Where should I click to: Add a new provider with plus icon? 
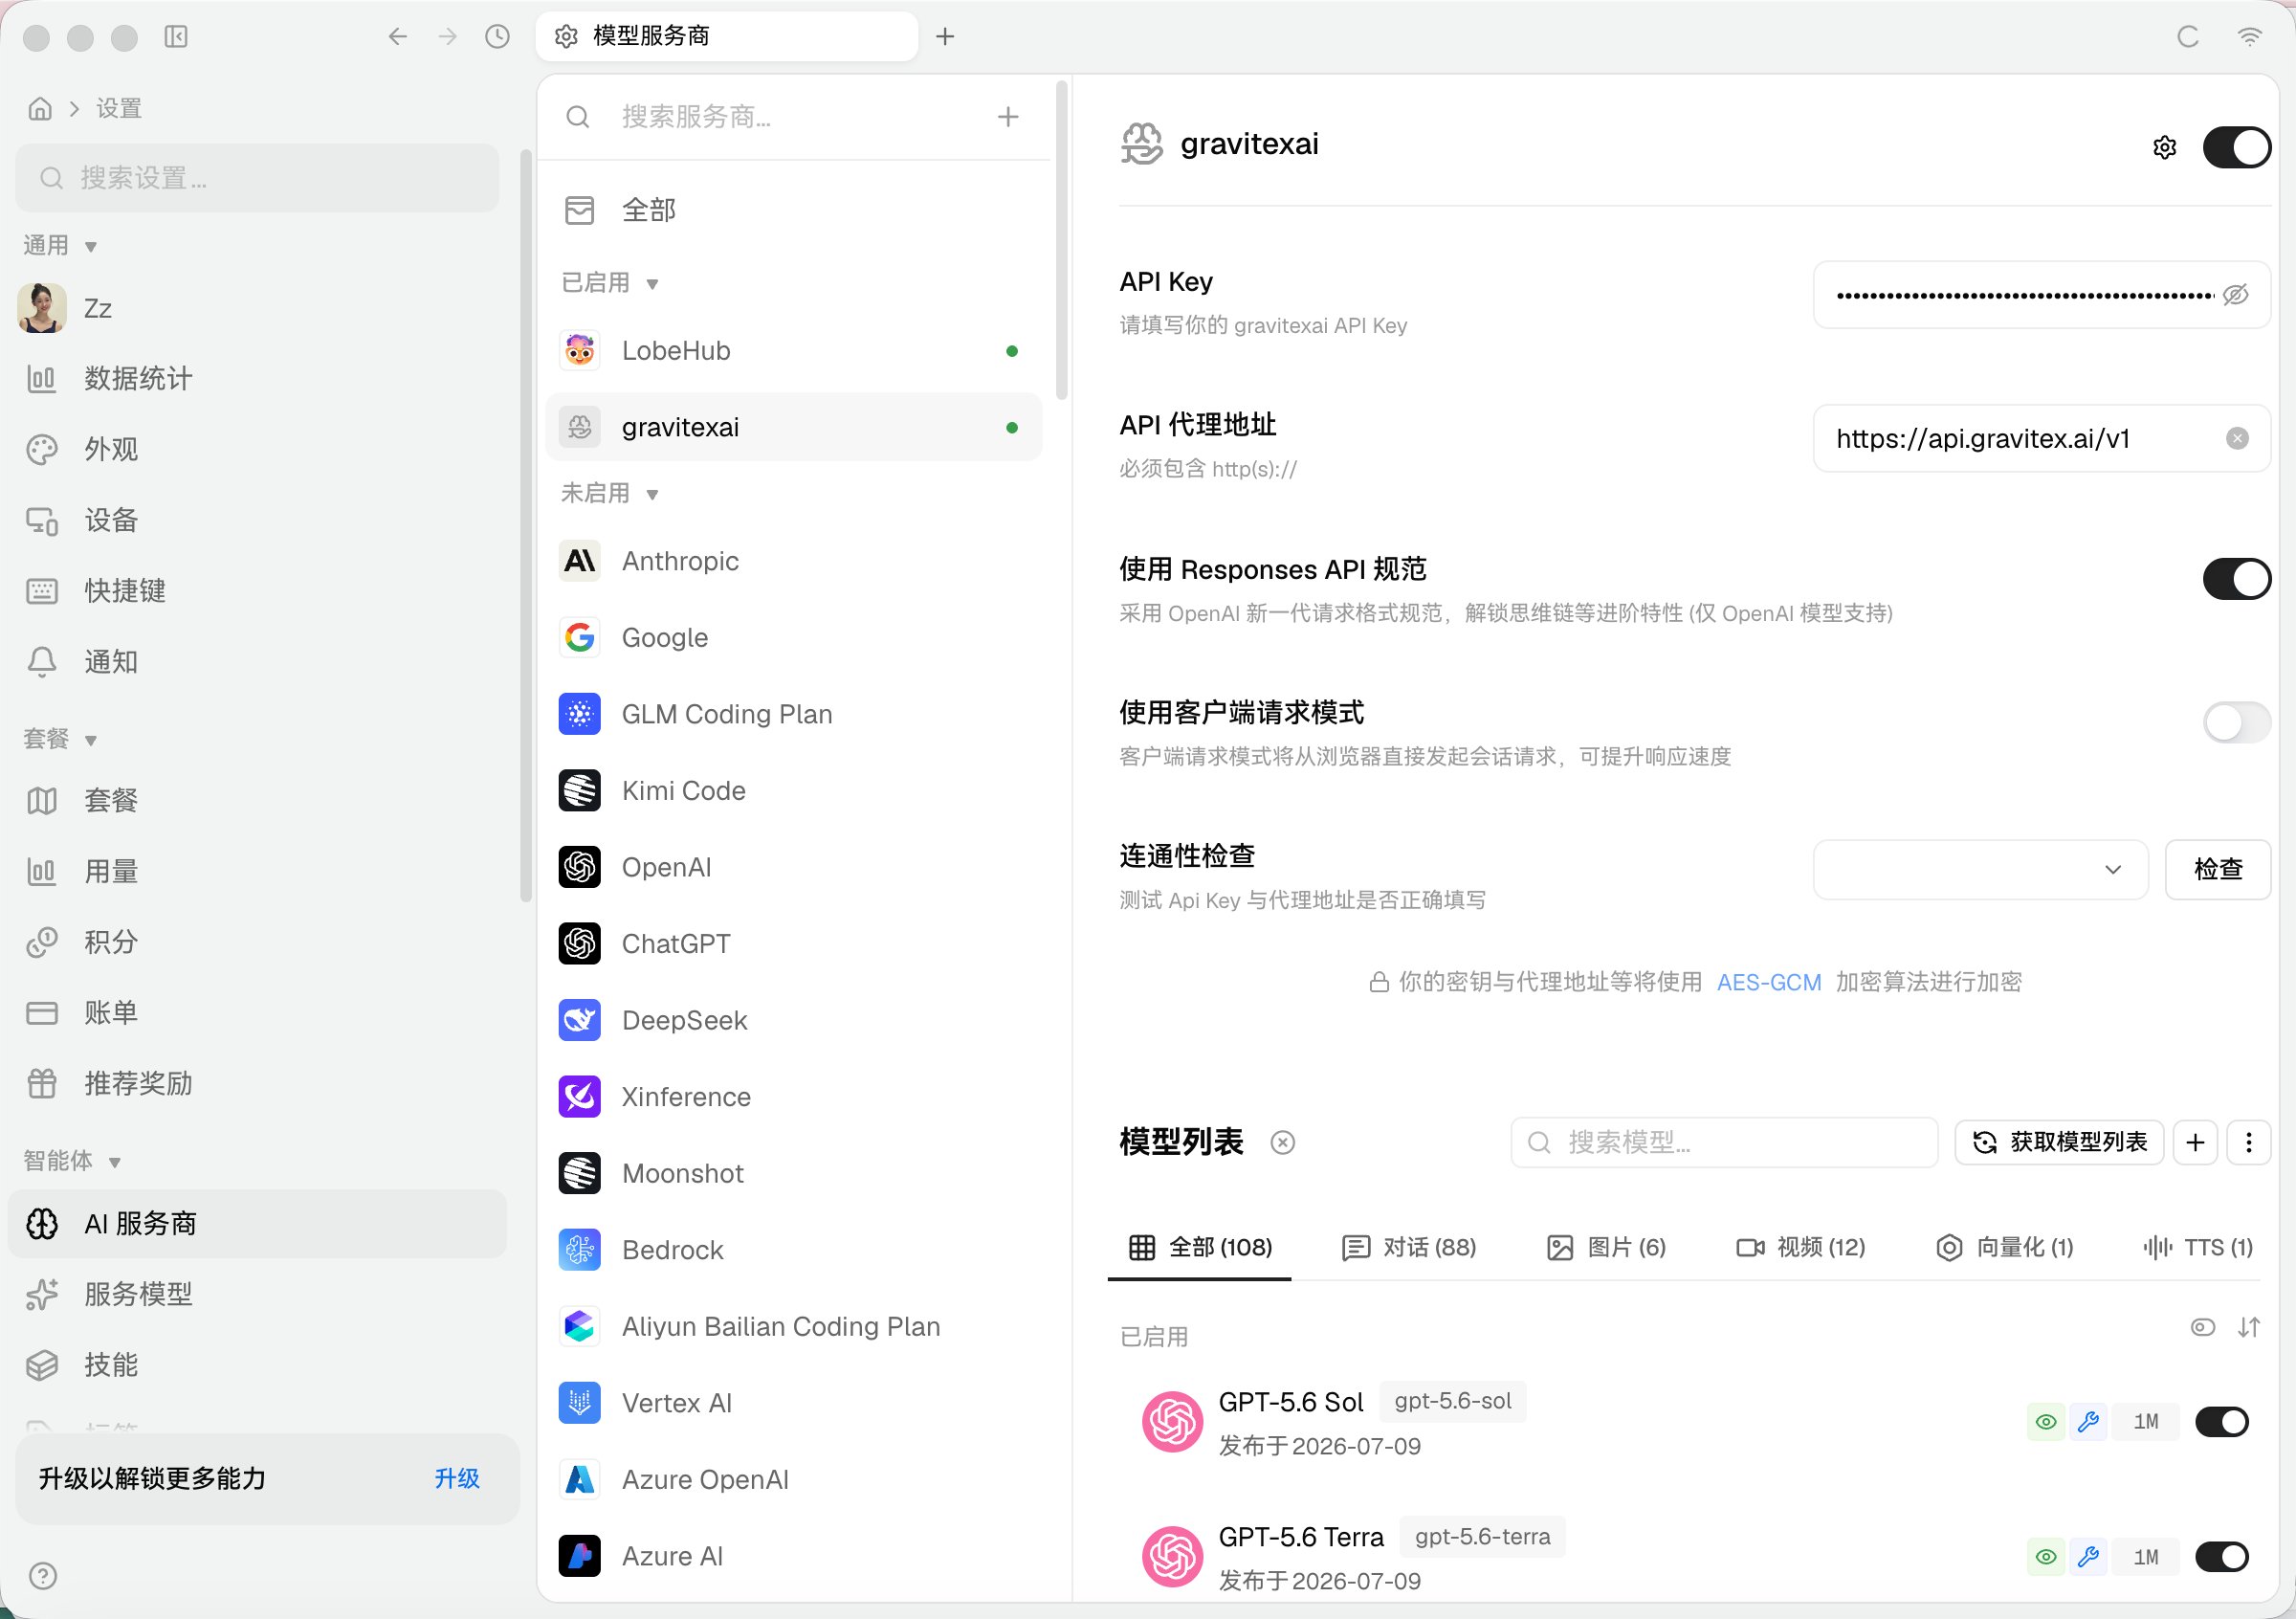point(1008,117)
